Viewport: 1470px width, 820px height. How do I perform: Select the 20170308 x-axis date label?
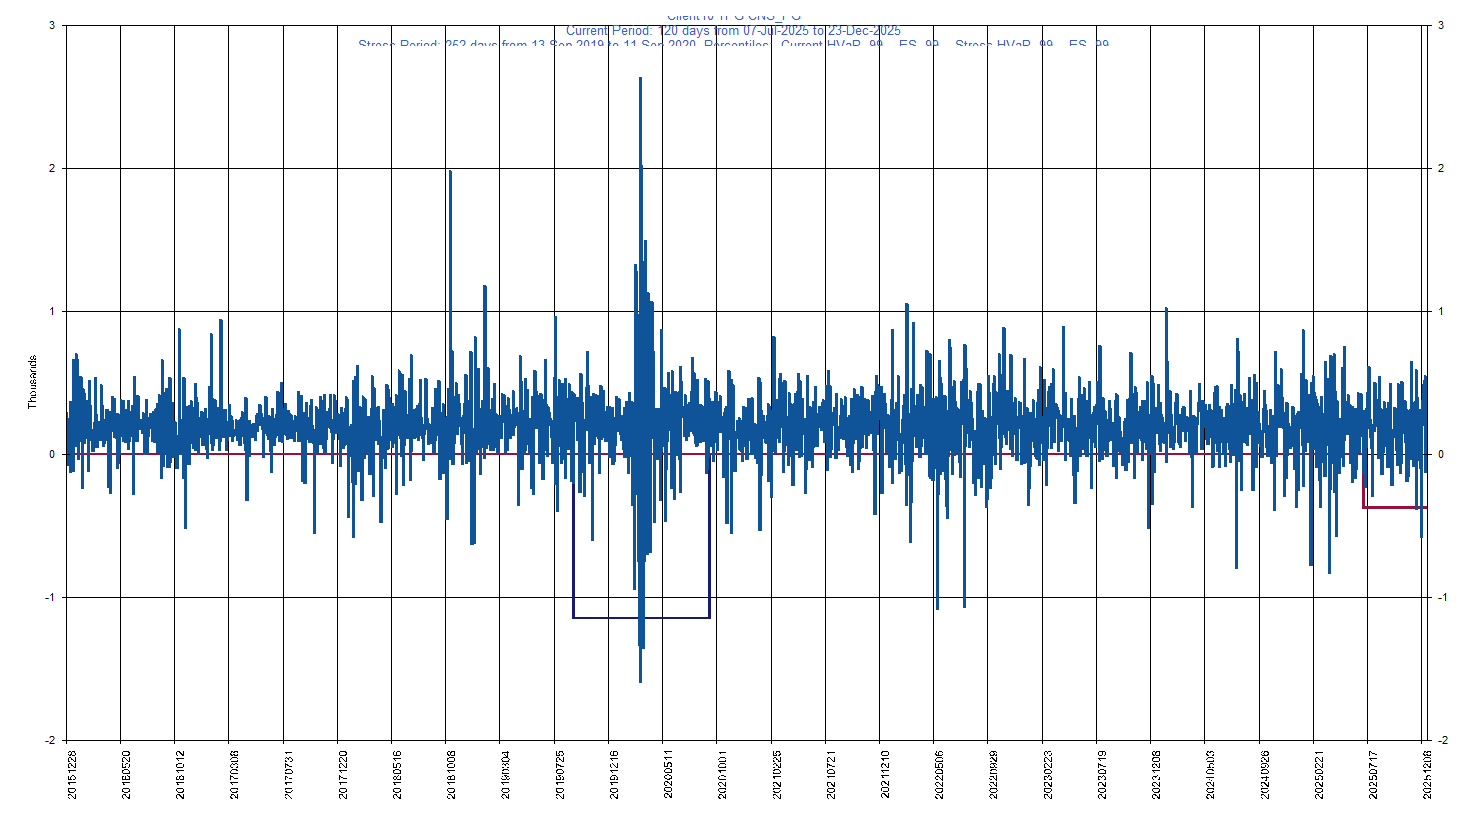pyautogui.click(x=233, y=775)
